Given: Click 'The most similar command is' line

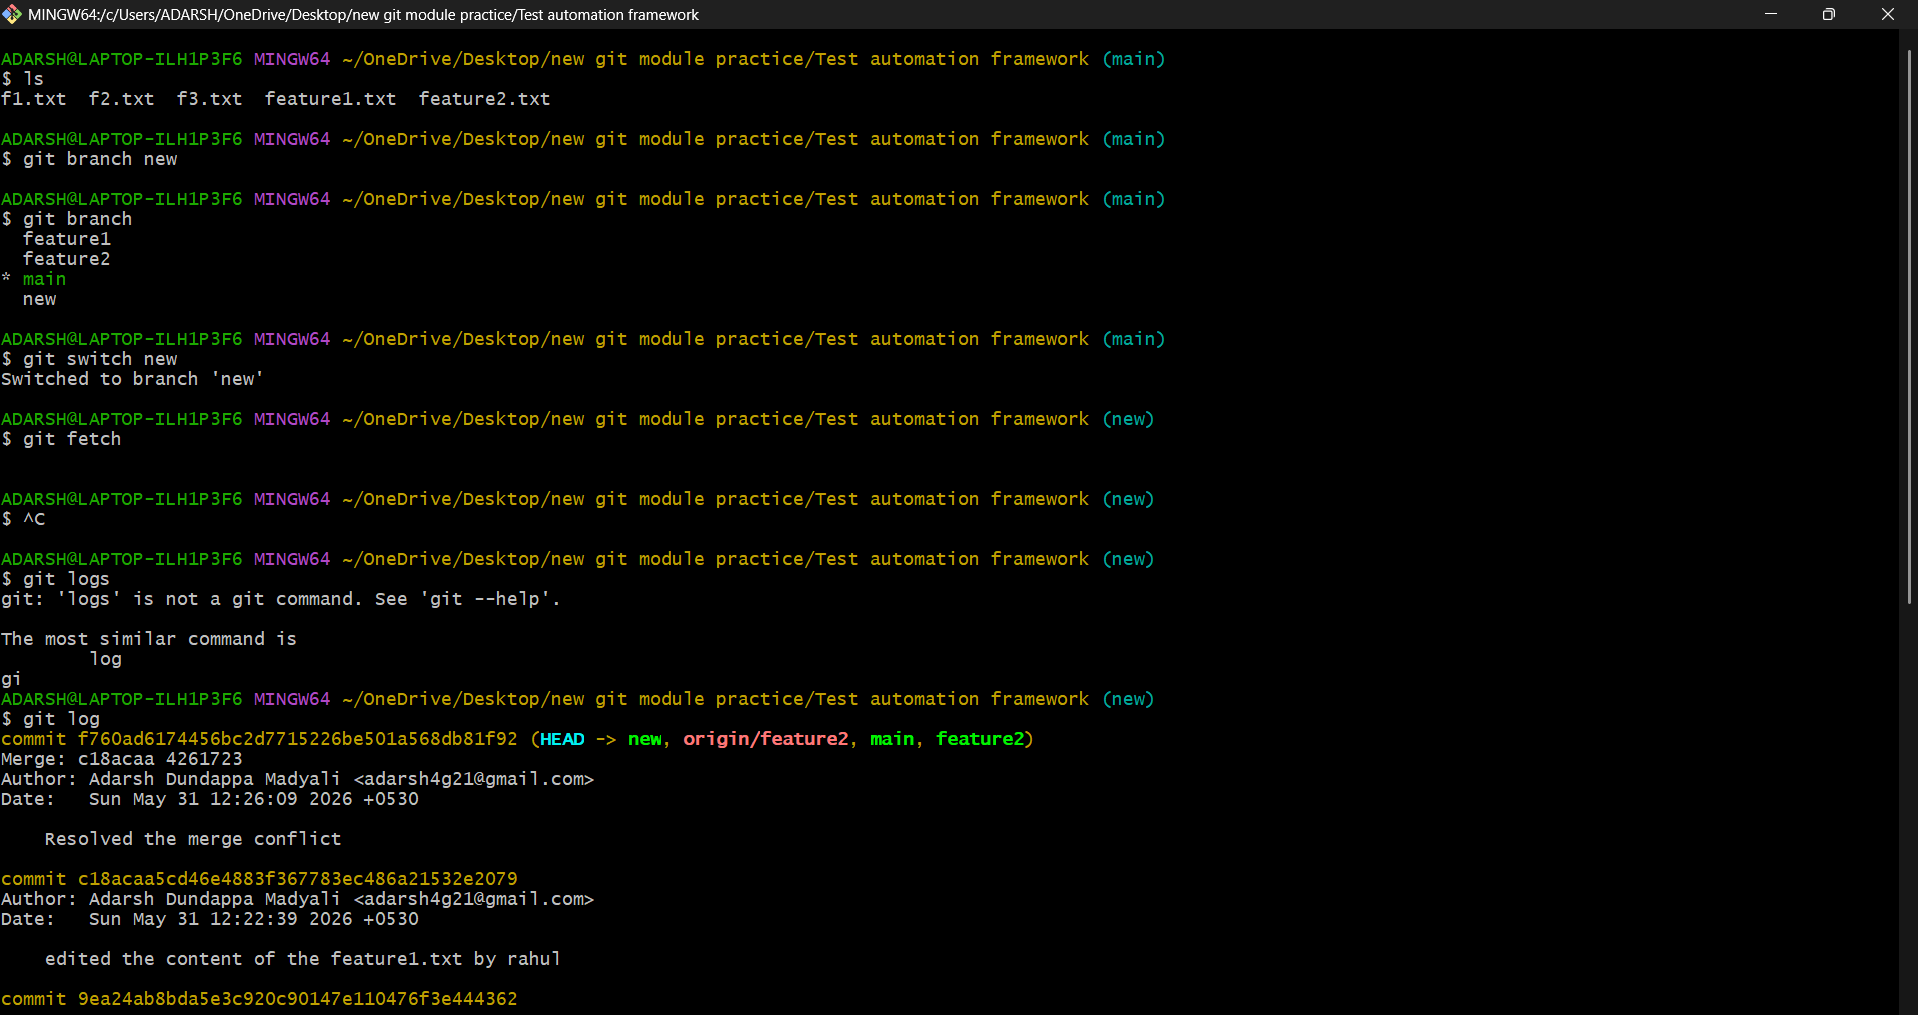Looking at the screenshot, I should pos(149,639).
